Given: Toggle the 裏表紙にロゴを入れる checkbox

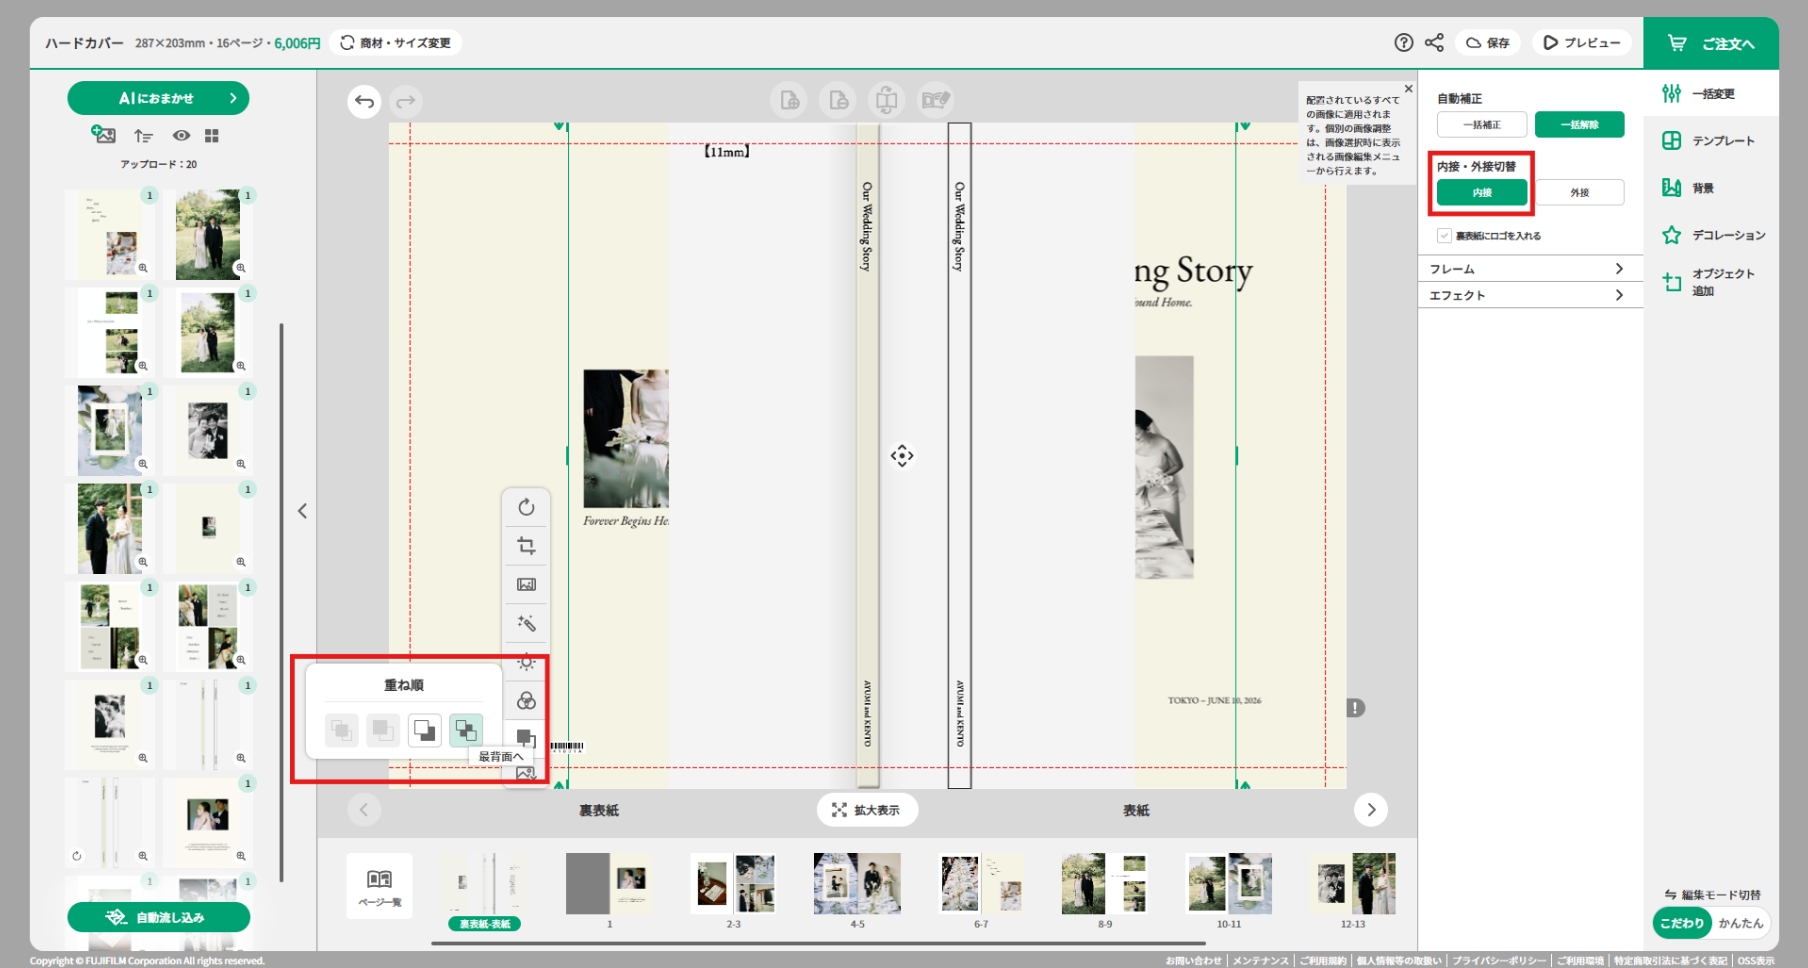Looking at the screenshot, I should [x=1444, y=236].
